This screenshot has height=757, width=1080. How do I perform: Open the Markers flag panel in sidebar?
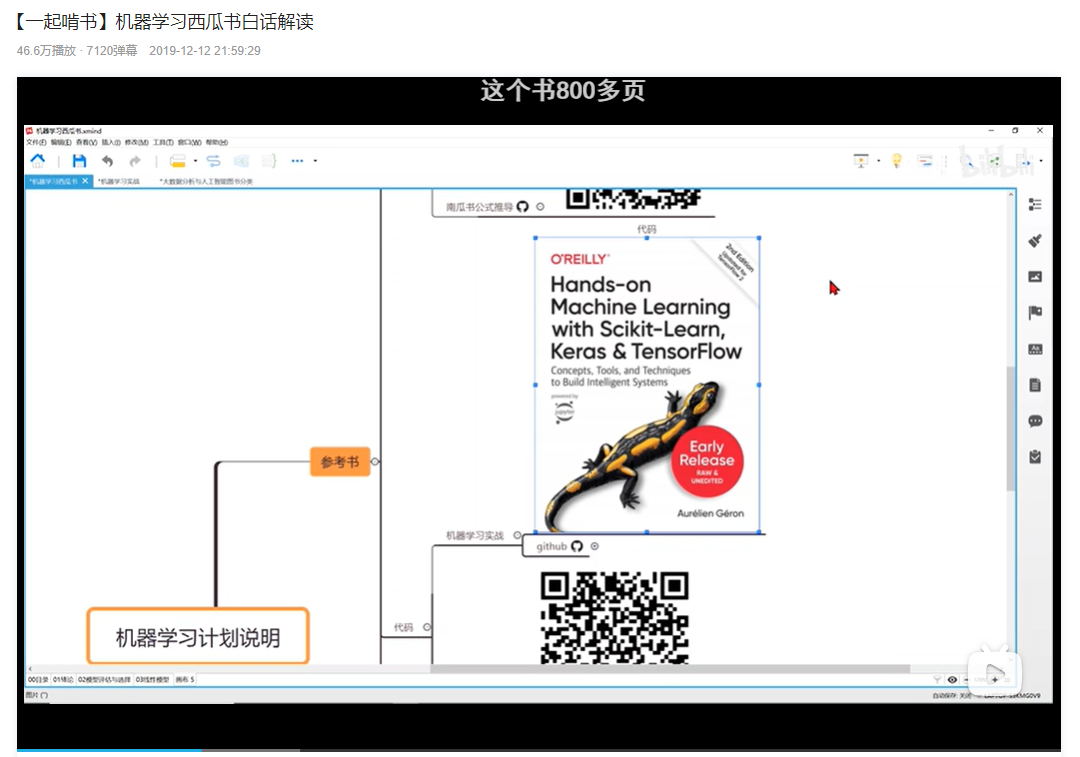click(1035, 313)
